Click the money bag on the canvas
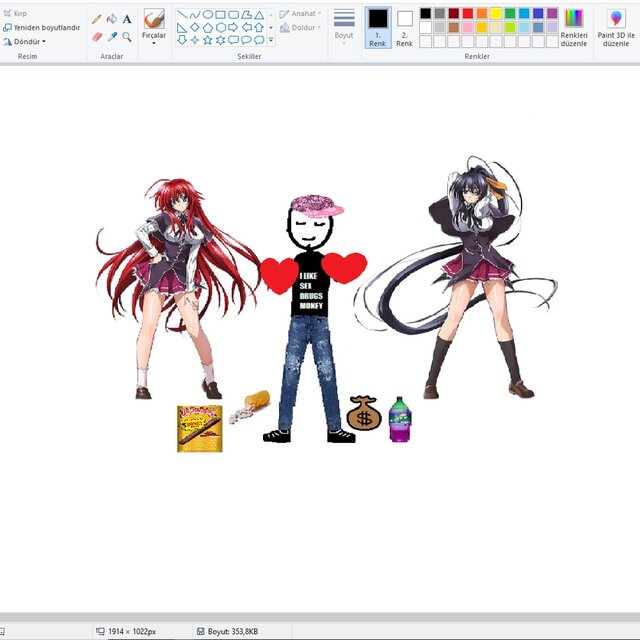This screenshot has height=640, width=640. coord(364,413)
